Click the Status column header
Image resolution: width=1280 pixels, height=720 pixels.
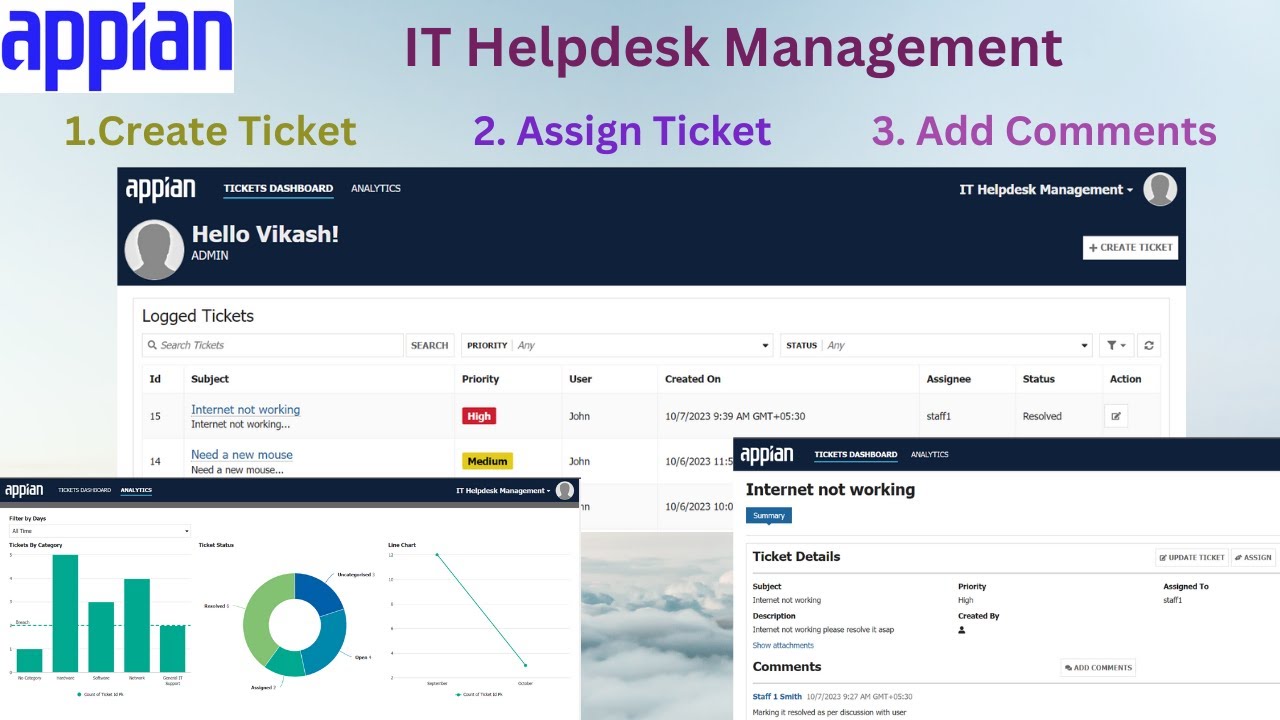pos(1039,379)
